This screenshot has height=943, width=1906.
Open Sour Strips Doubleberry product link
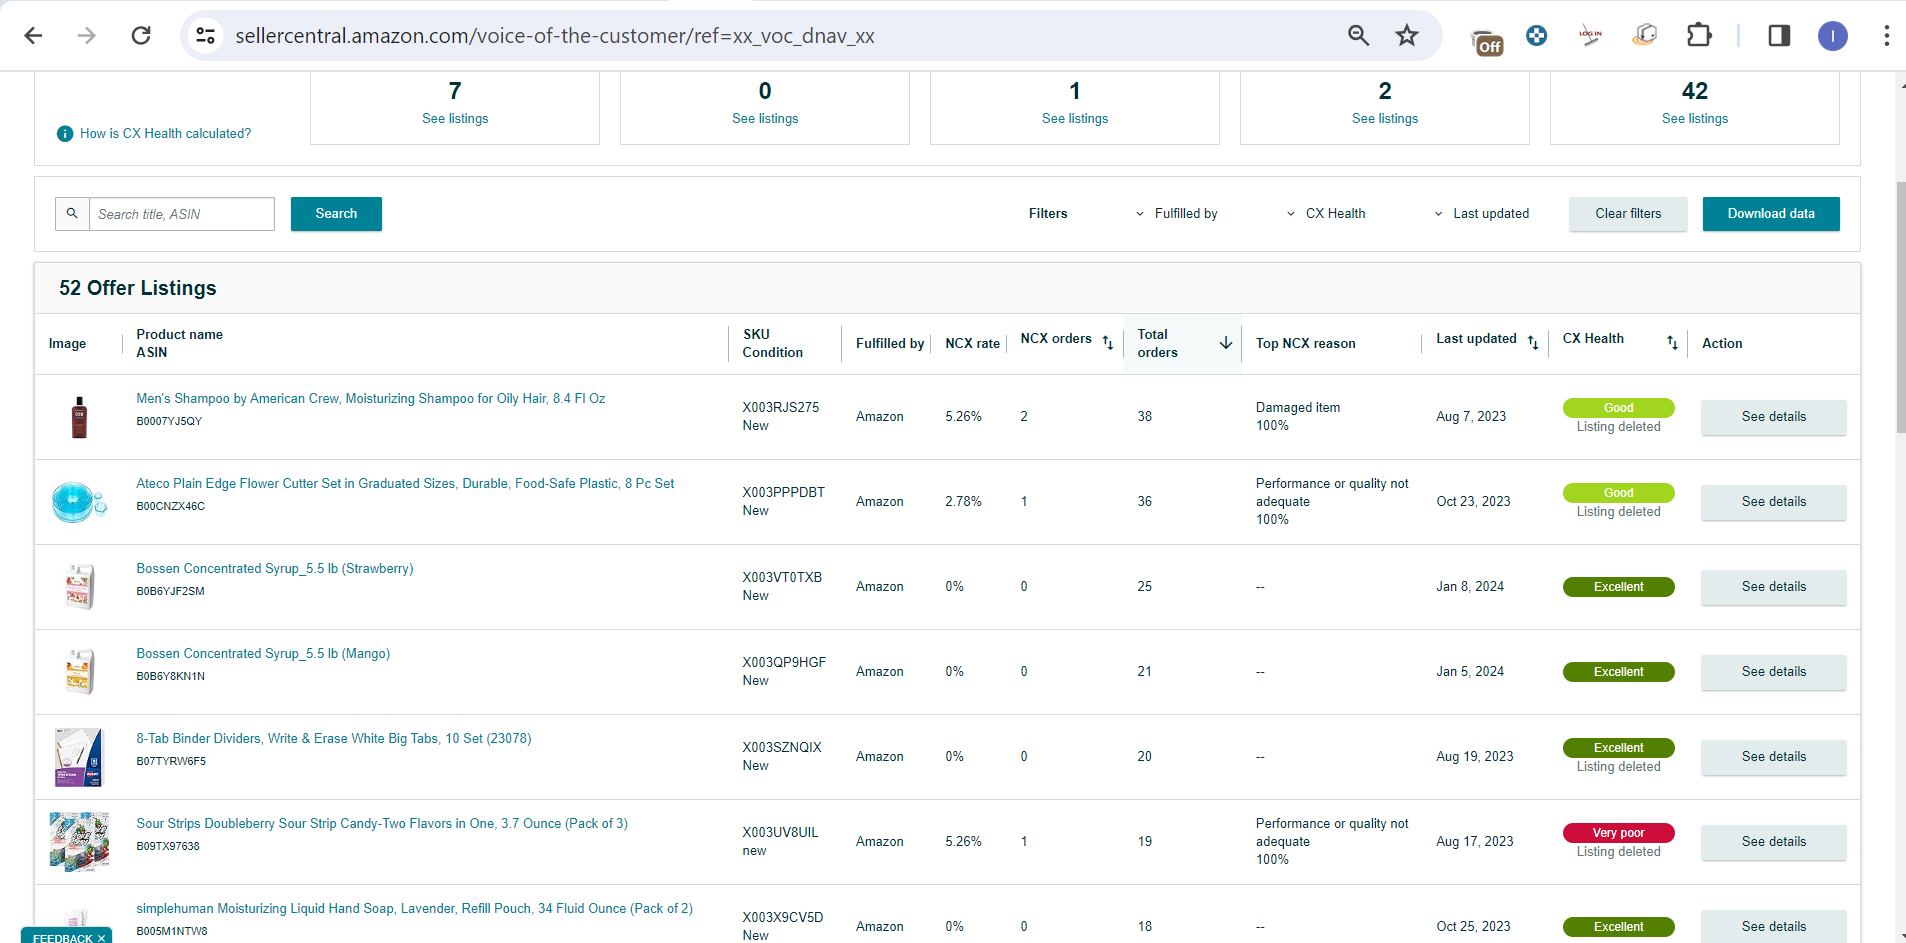click(x=382, y=824)
